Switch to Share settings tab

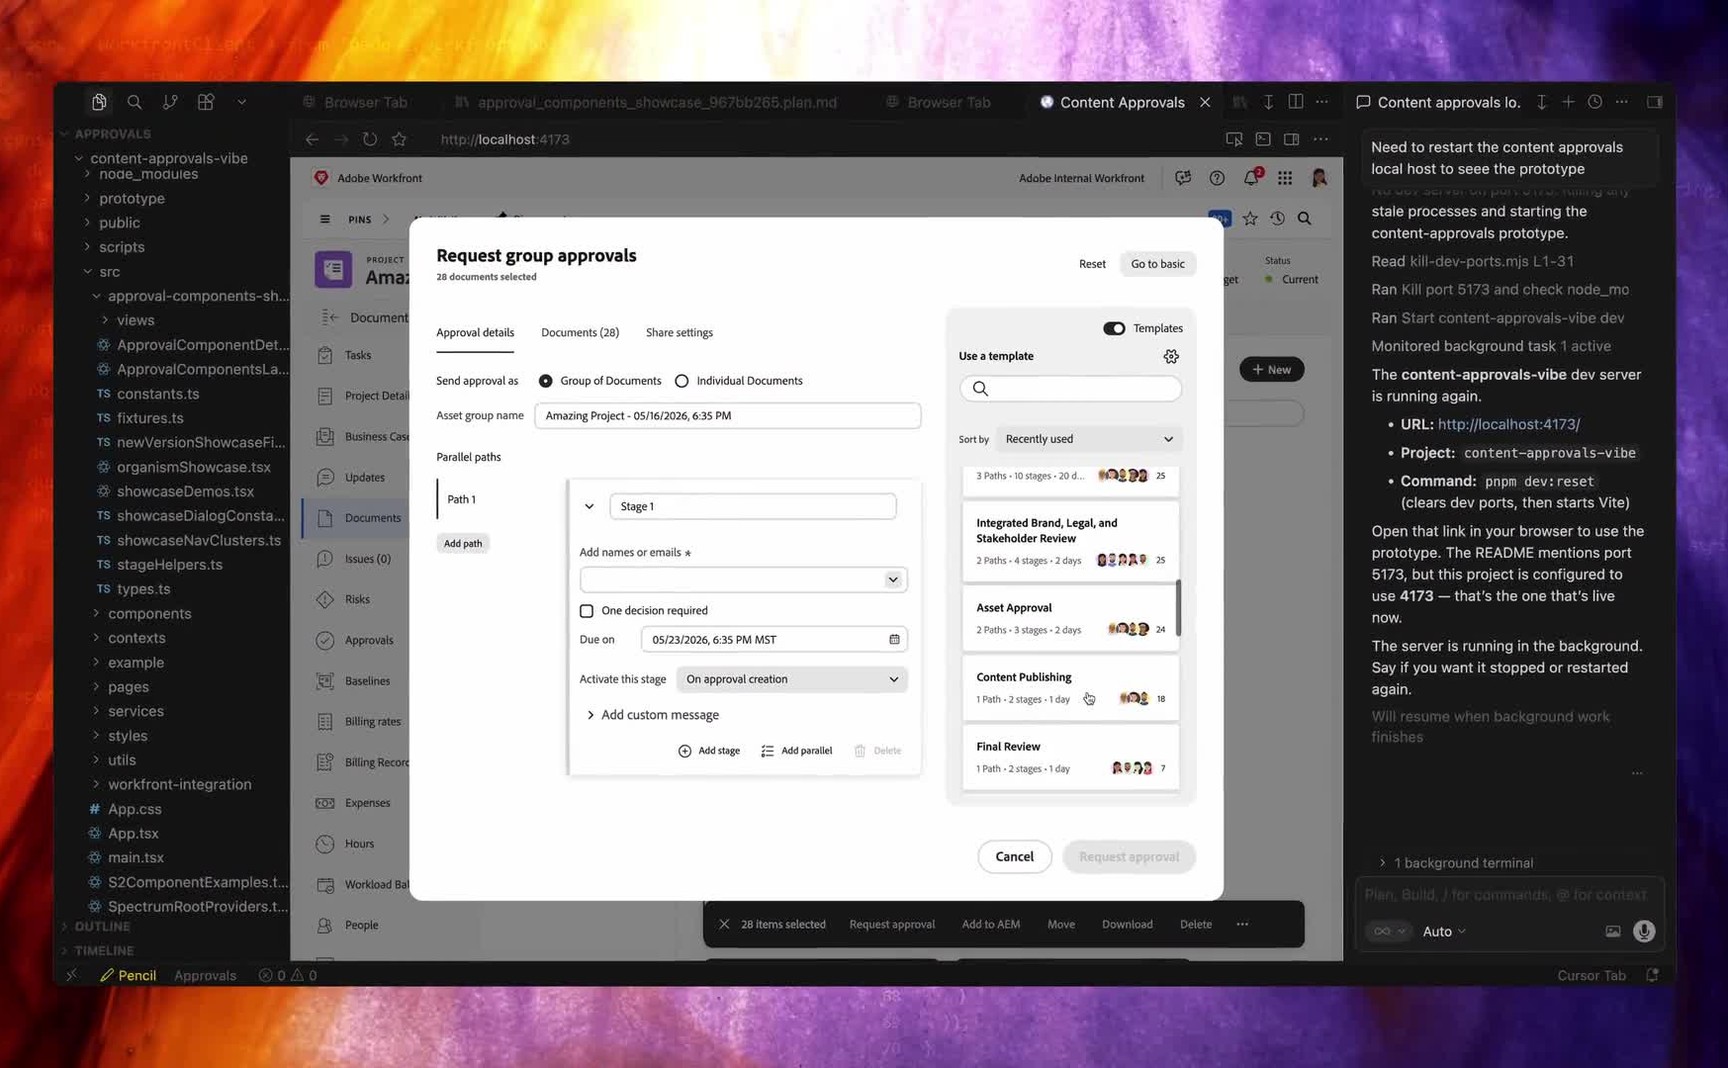(x=679, y=333)
